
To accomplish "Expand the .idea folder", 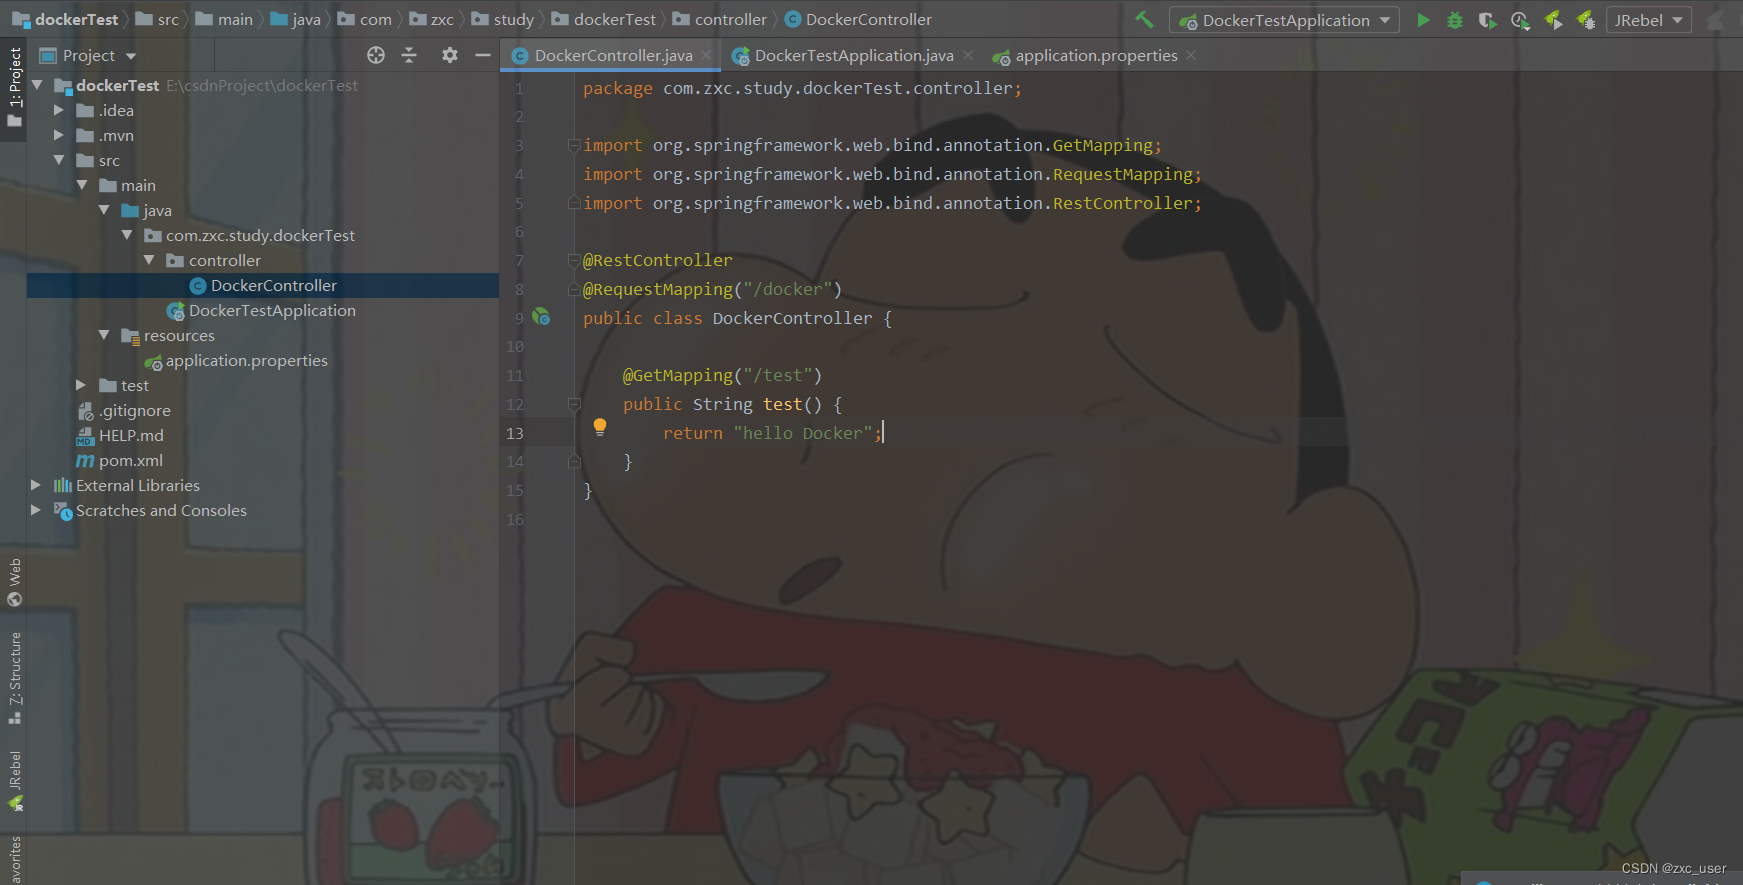I will coord(59,110).
